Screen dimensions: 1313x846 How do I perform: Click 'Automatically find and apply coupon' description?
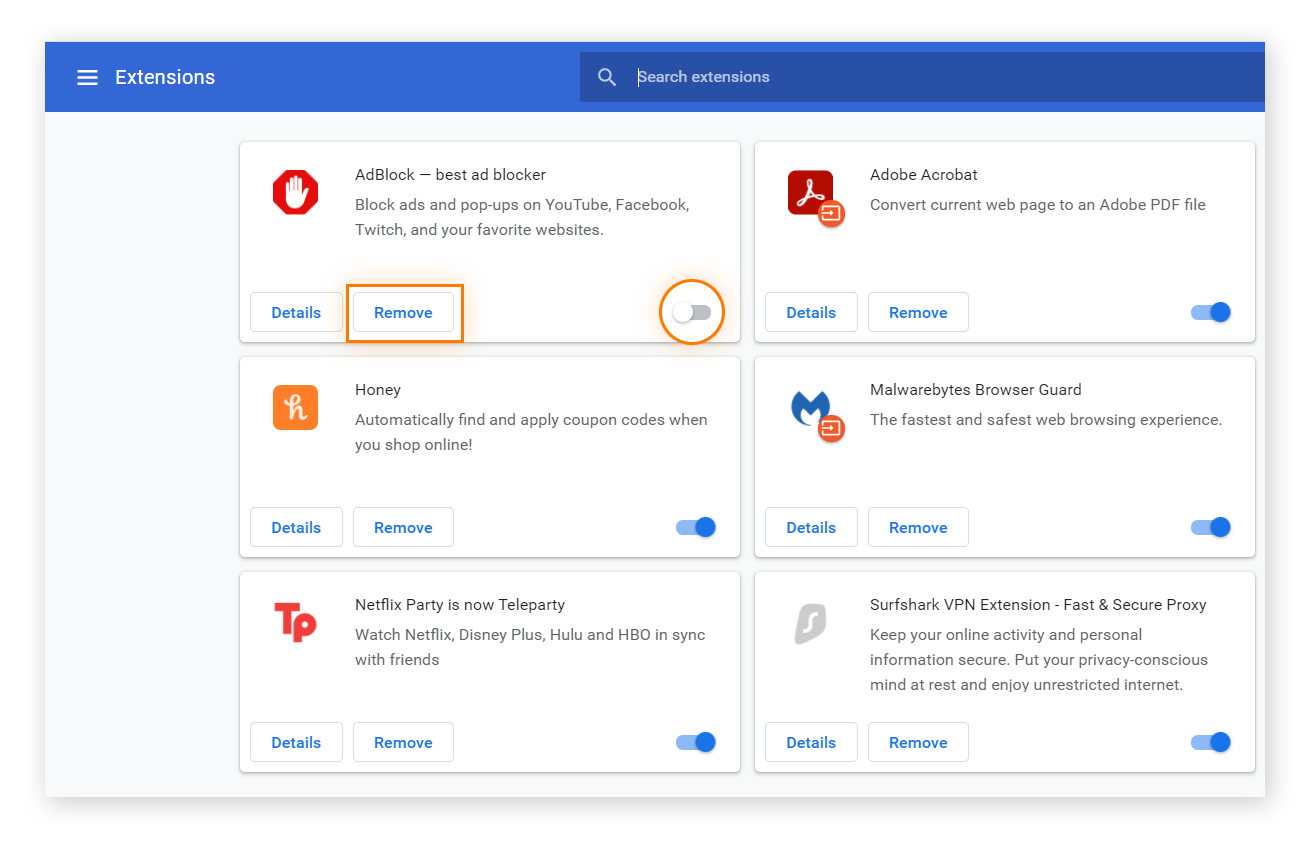pyautogui.click(x=531, y=432)
